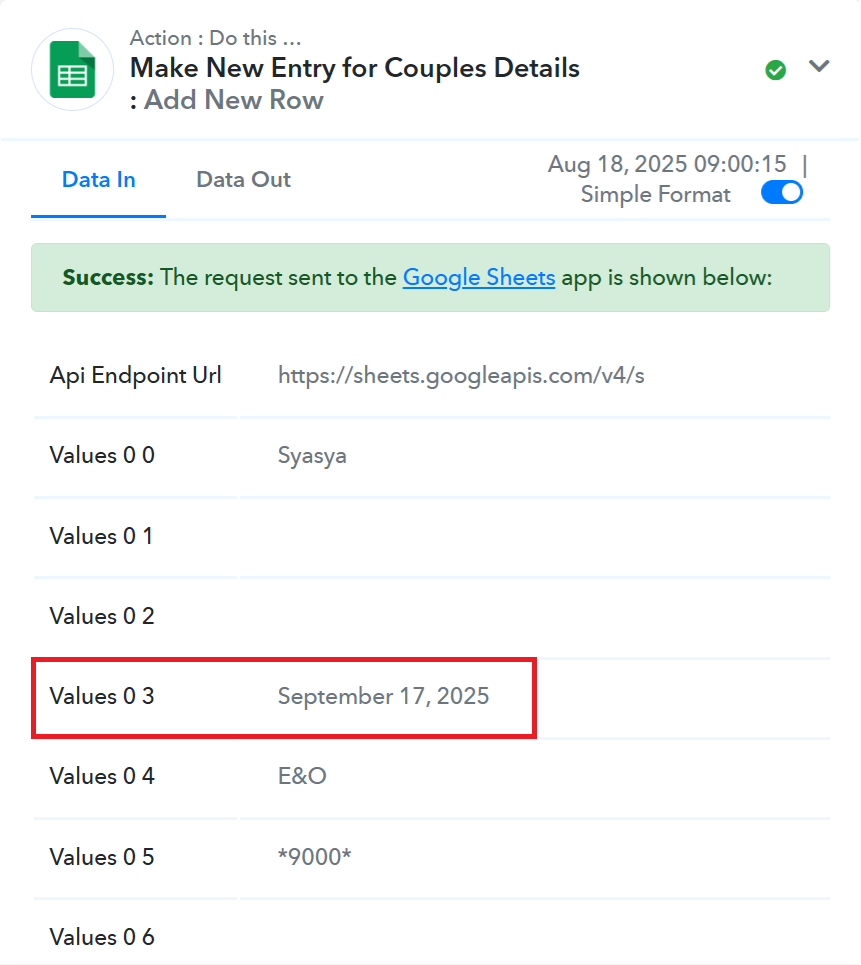
Task: Click the *9000* value in Values 0 5
Action: [314, 856]
